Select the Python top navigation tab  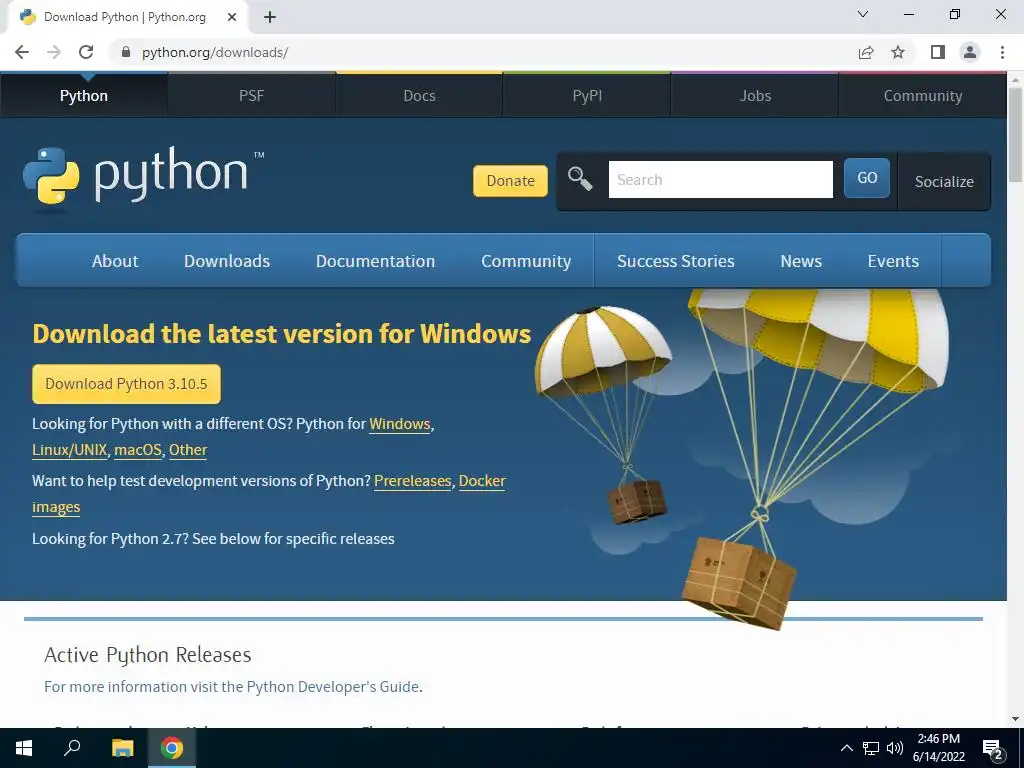tap(84, 95)
